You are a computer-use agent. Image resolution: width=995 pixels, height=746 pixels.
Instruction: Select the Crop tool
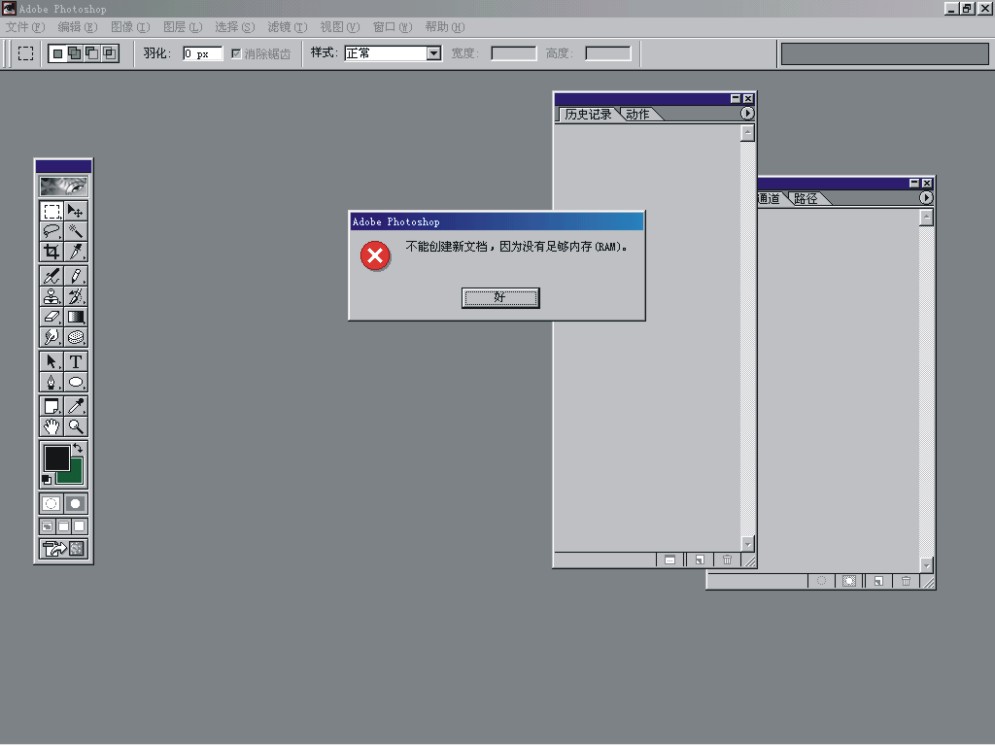[51, 251]
